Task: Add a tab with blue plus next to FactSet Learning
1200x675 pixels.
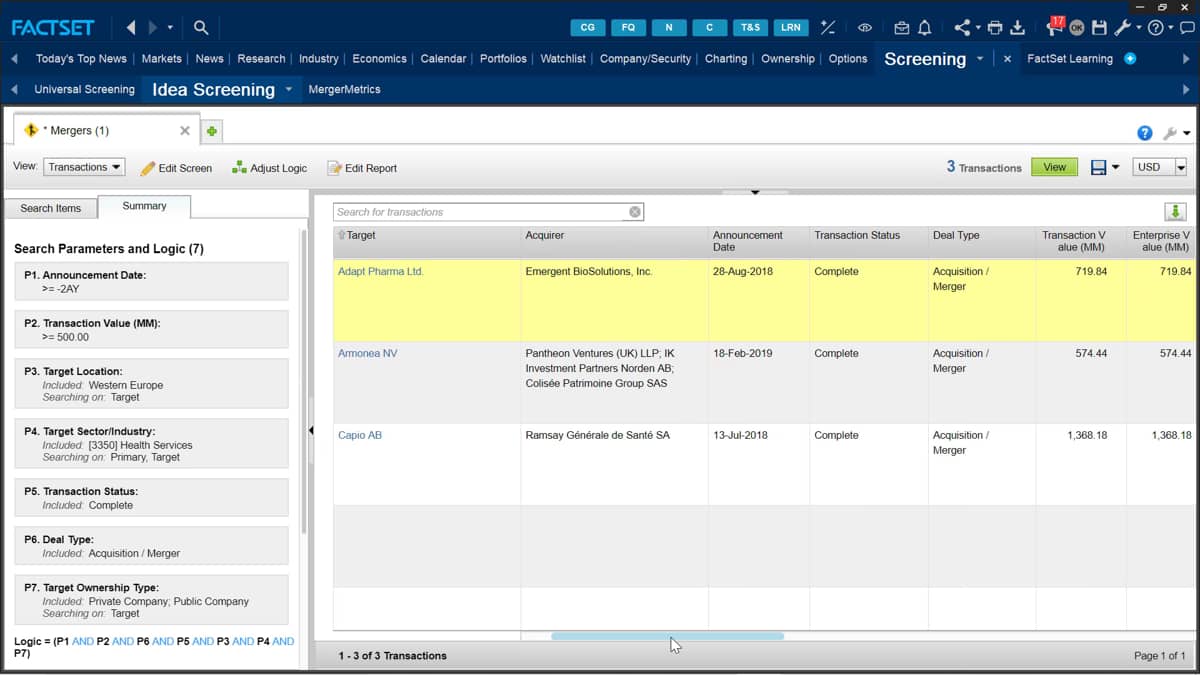Action: (1130, 59)
